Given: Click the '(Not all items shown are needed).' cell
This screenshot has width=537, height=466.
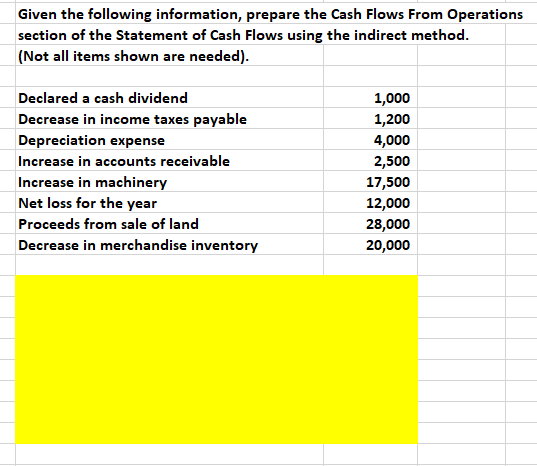Looking at the screenshot, I should click(x=169, y=56).
